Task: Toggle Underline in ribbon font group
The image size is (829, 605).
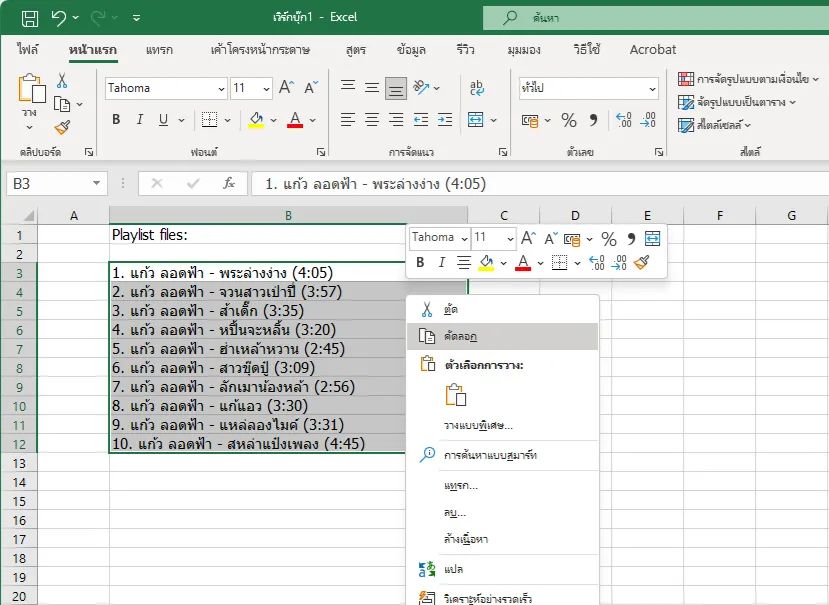Action: pos(163,120)
